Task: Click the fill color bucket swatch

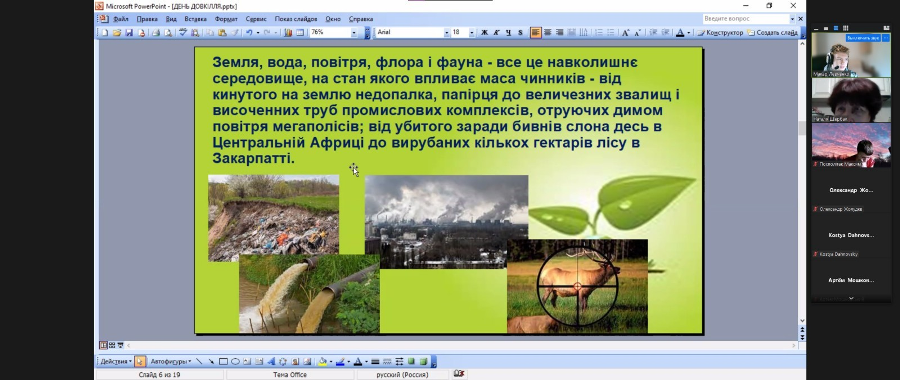Action: [323, 362]
